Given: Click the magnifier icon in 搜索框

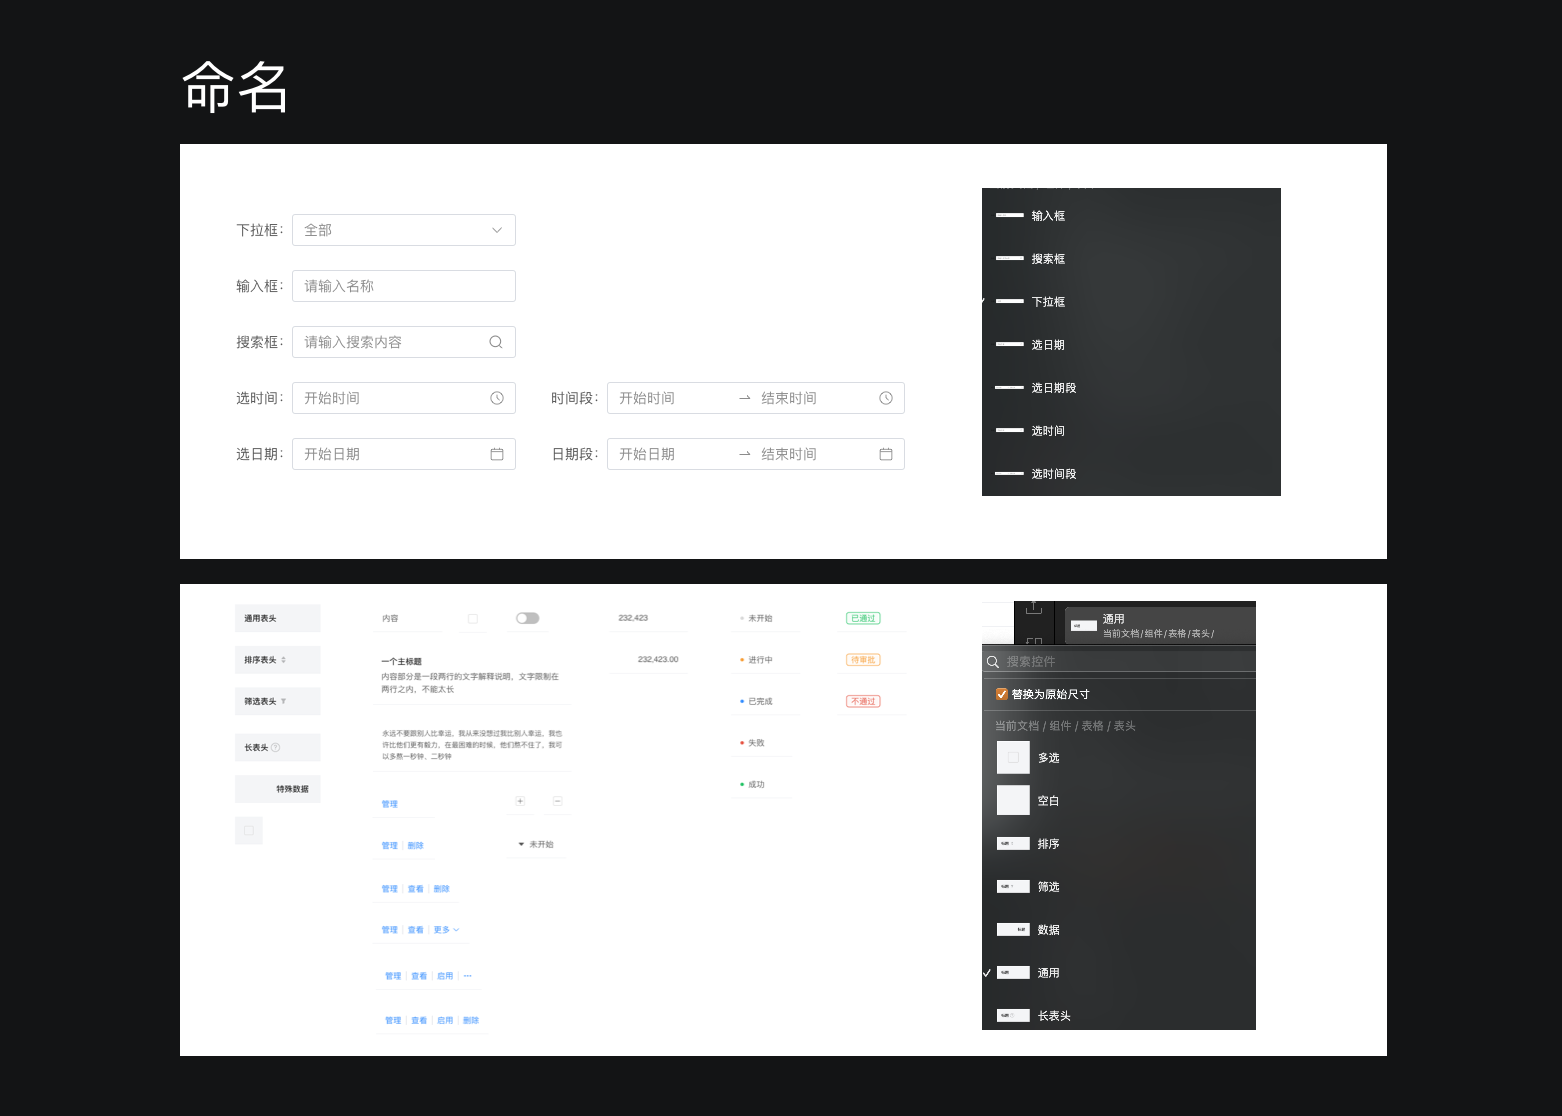Looking at the screenshot, I should (x=495, y=342).
